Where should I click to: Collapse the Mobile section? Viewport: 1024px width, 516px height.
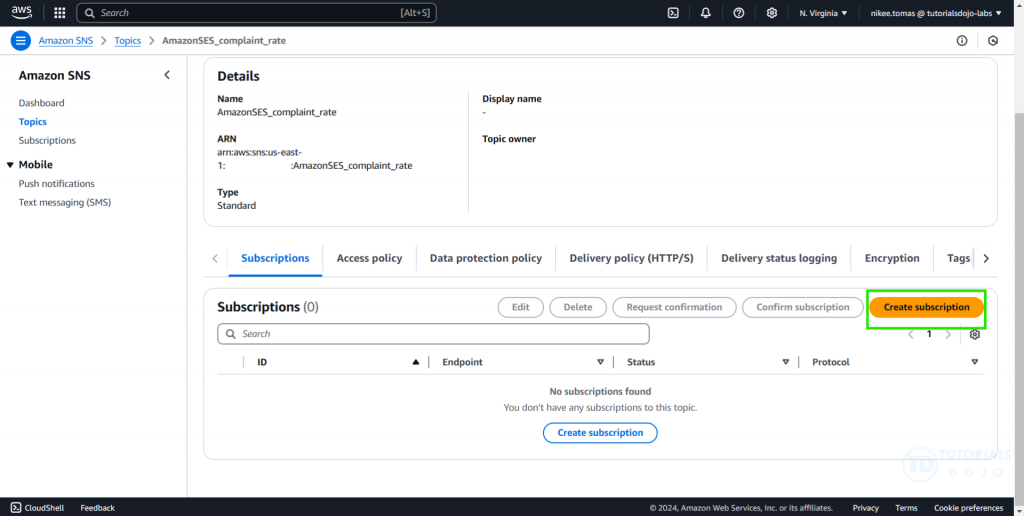point(10,165)
